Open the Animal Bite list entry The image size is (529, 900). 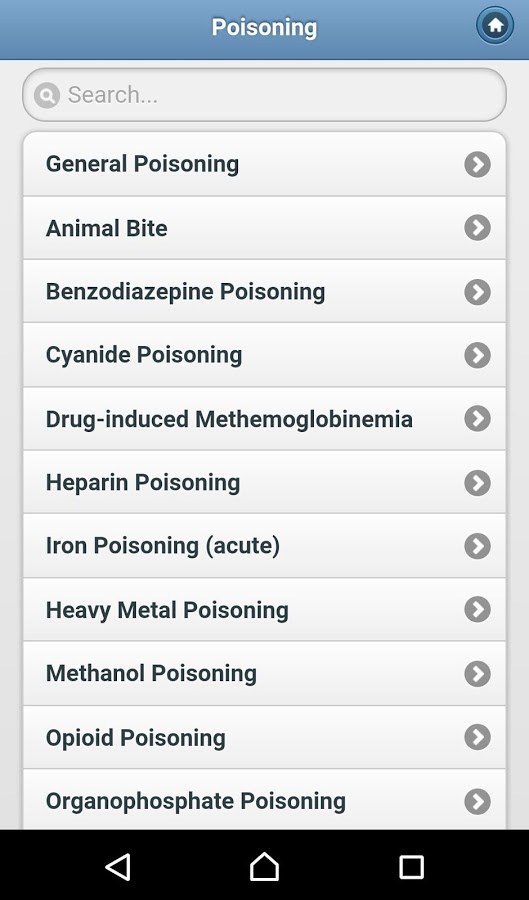pyautogui.click(x=264, y=228)
